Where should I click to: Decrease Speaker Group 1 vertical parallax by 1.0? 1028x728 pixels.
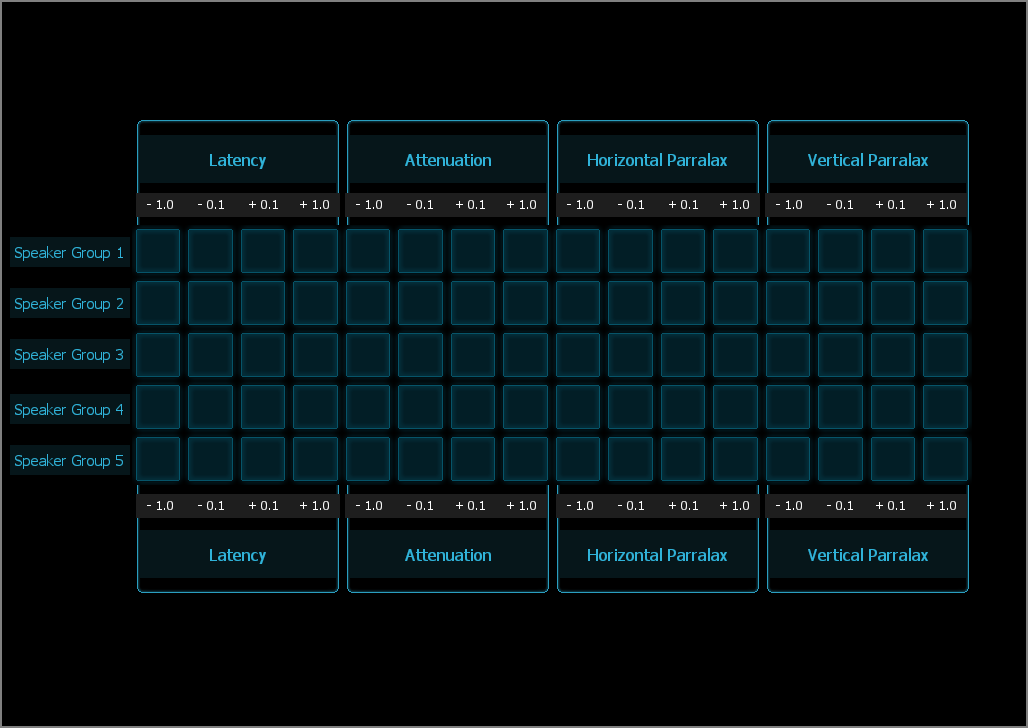[788, 251]
